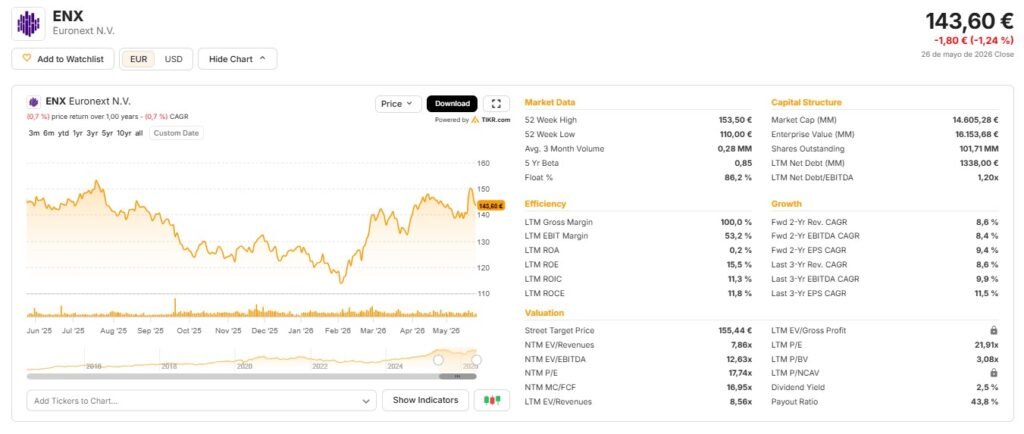Viewport: 1024px width, 434px height.
Task: Click the Float % value 86,2 %
Action: pyautogui.click(x=739, y=178)
